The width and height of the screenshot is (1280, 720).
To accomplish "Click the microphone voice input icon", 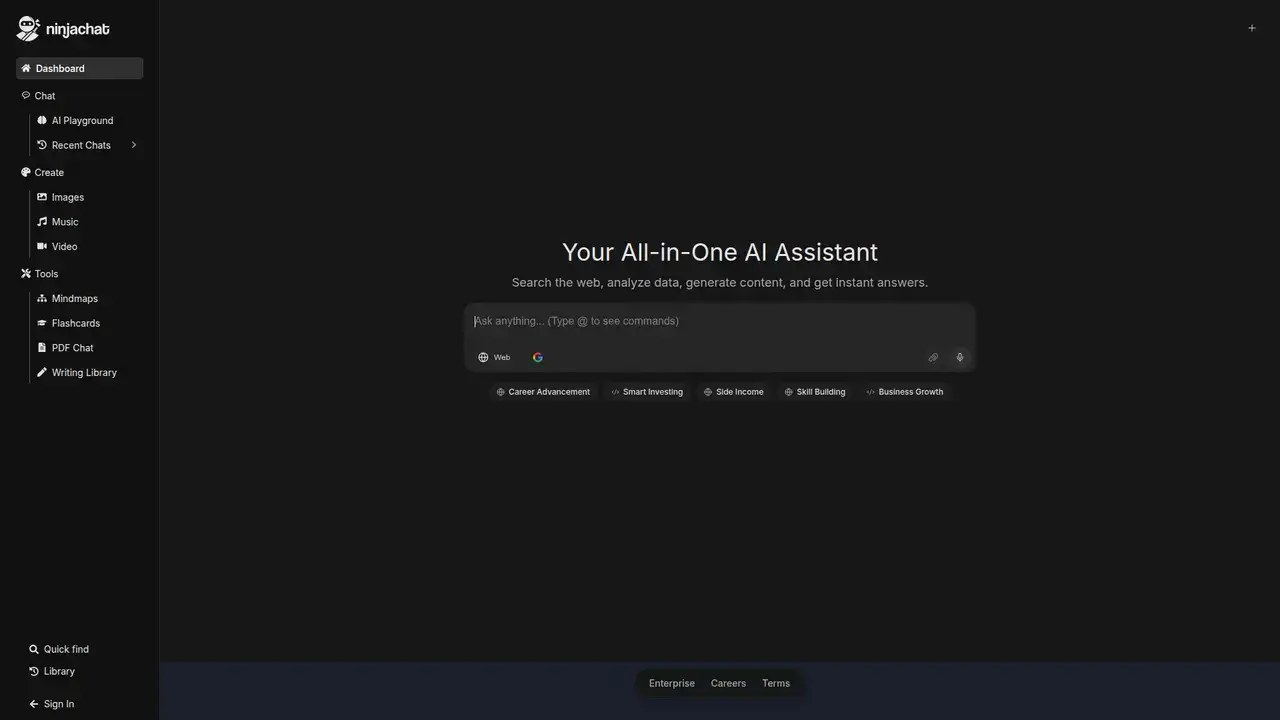I will tap(959, 357).
